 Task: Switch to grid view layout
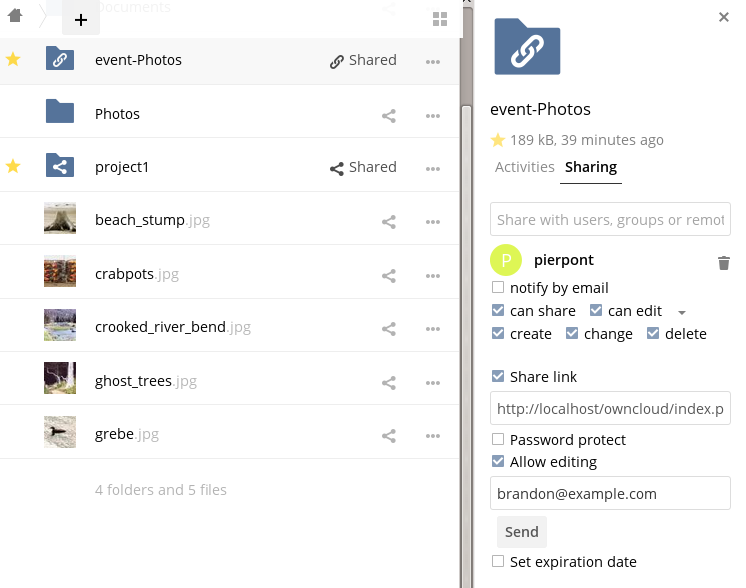tap(440, 19)
